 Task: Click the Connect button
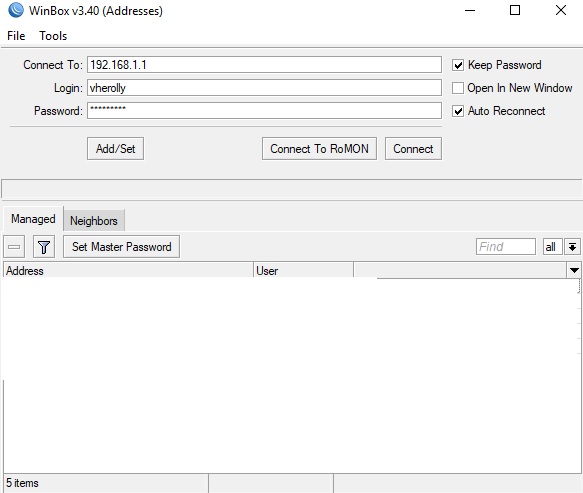click(413, 149)
